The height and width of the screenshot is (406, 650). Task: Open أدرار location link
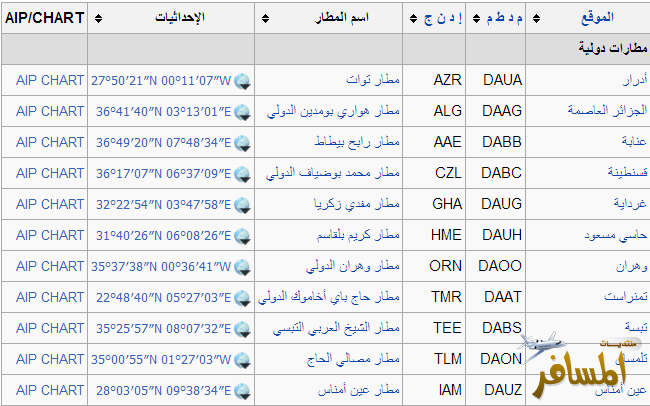[x=635, y=80]
